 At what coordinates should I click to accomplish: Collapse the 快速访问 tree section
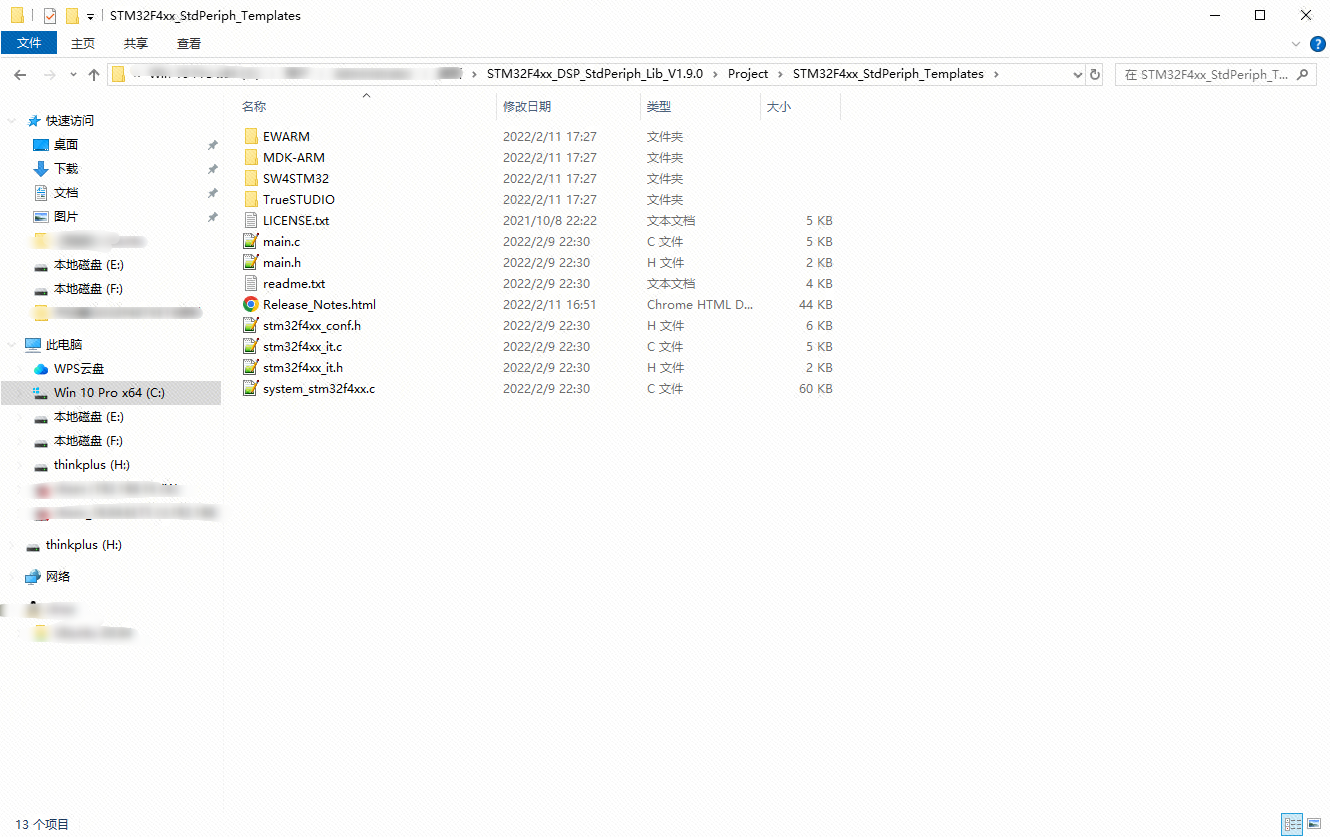12,121
